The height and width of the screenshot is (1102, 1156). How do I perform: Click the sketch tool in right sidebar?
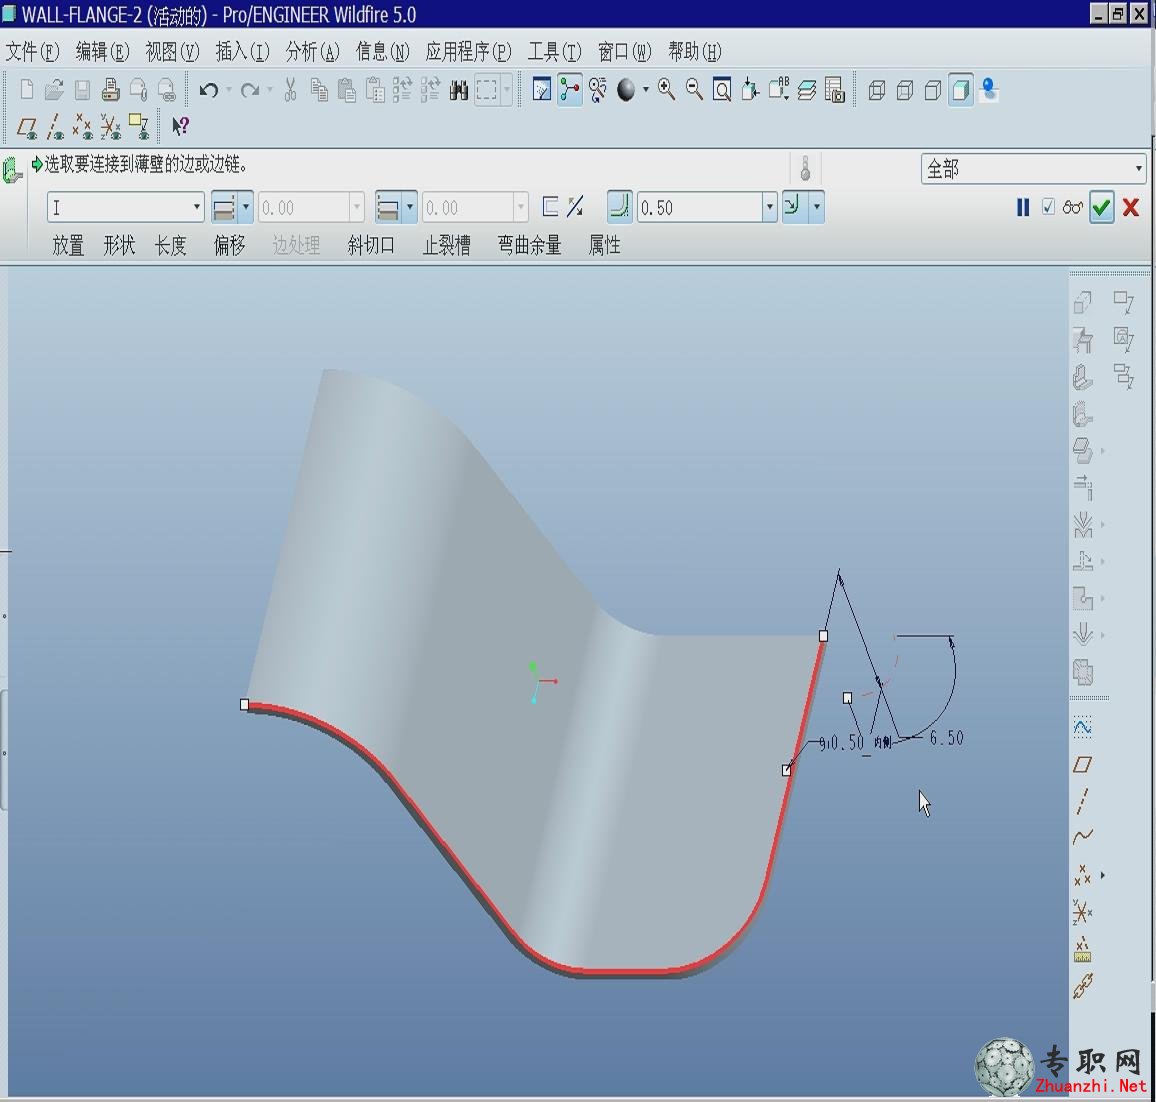(x=1082, y=728)
